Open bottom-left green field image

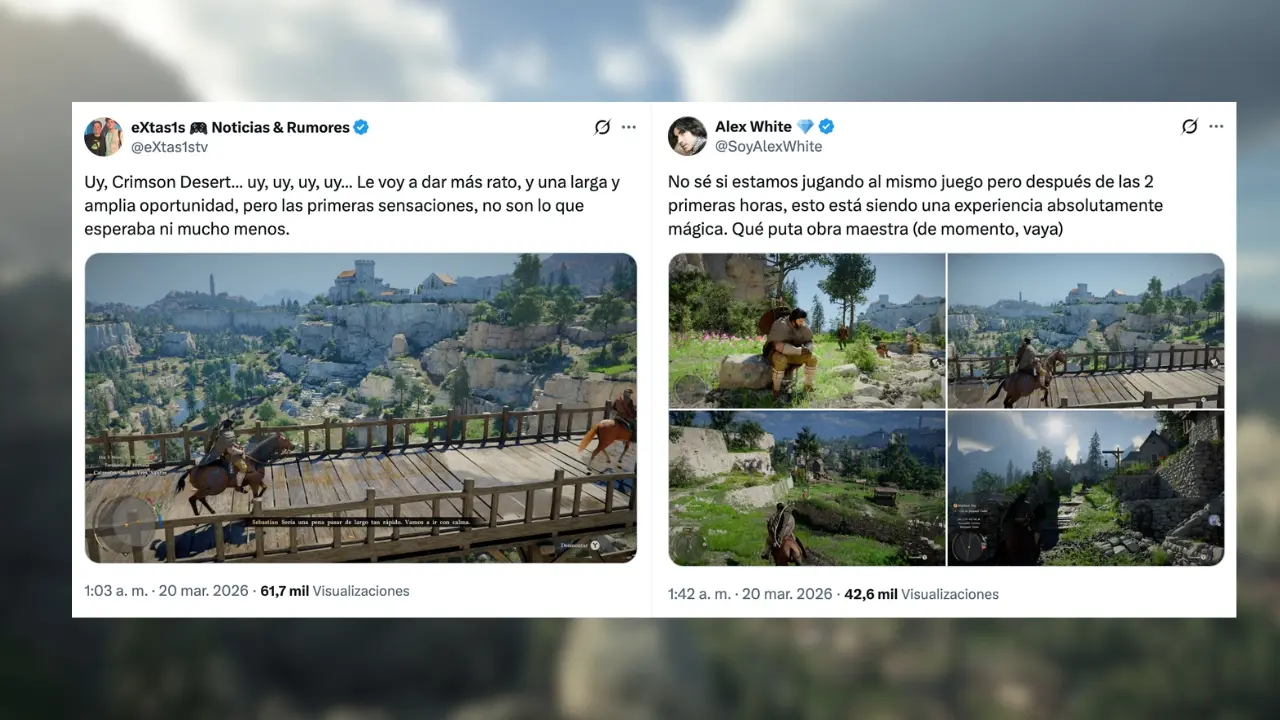click(x=807, y=488)
